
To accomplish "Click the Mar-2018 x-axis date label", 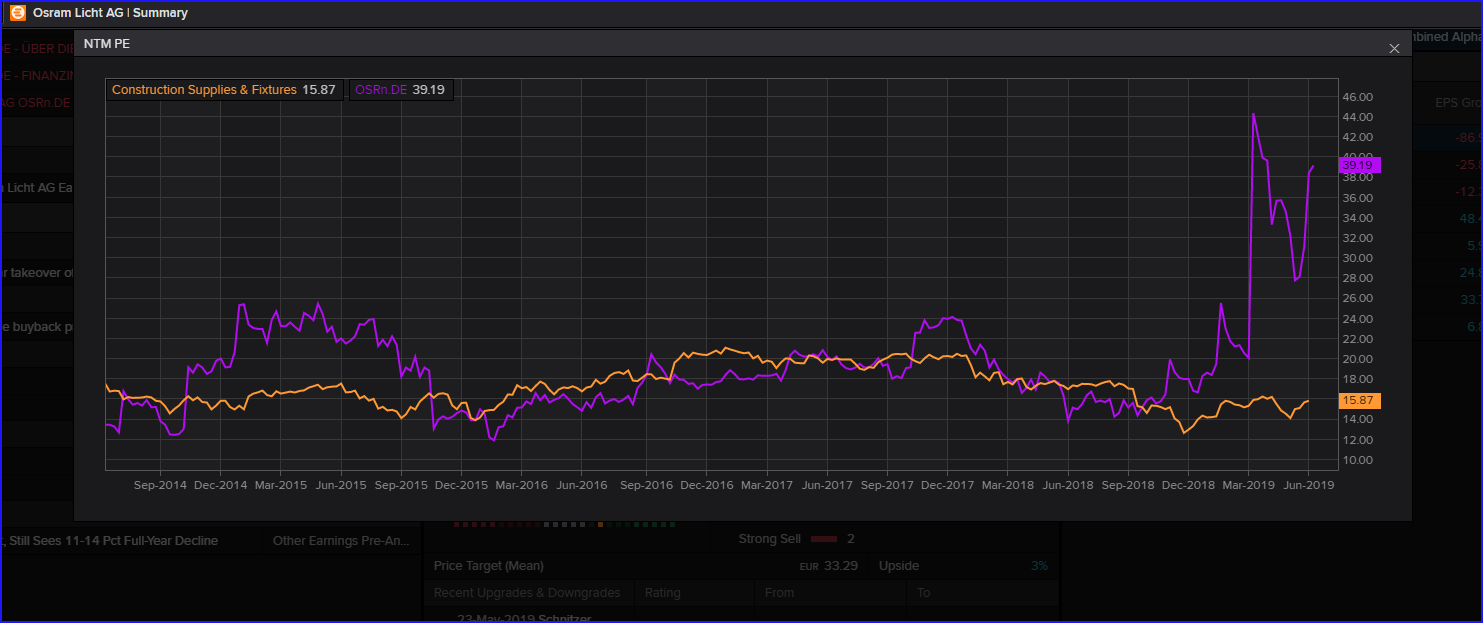I will coord(1007,485).
